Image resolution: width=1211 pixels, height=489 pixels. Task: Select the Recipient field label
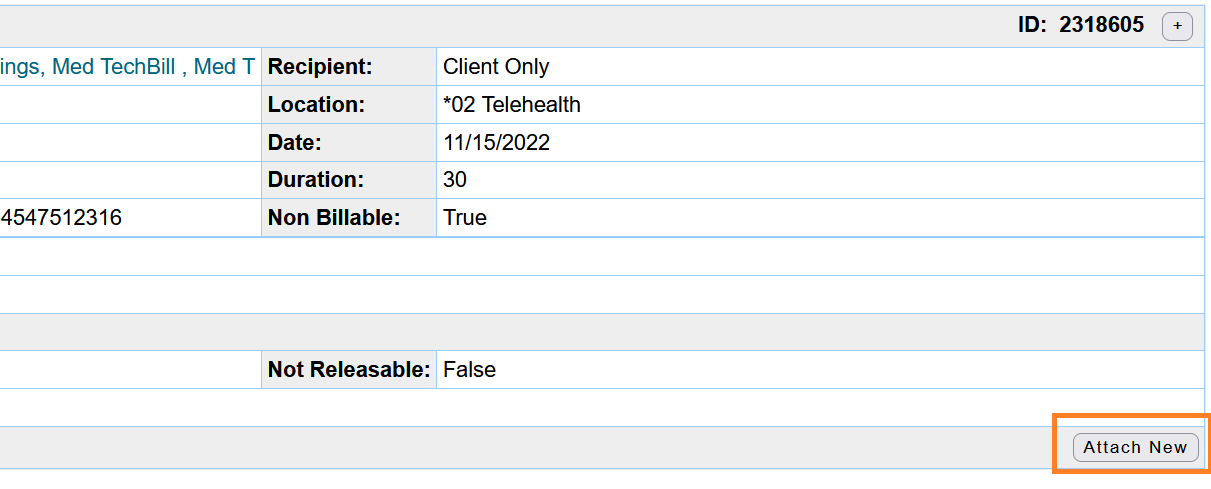(320, 67)
